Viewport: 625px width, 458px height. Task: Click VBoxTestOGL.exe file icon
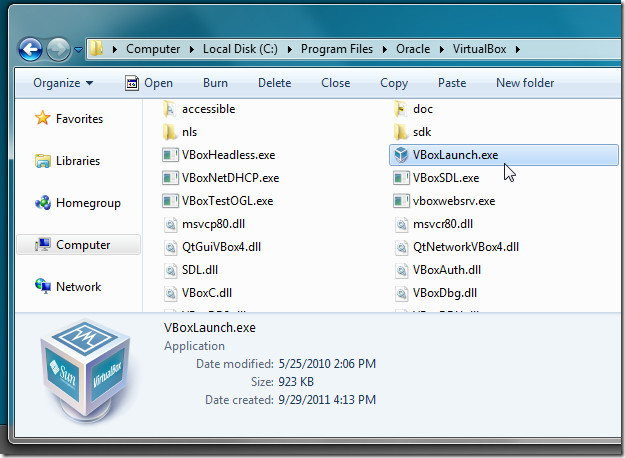tap(170, 201)
